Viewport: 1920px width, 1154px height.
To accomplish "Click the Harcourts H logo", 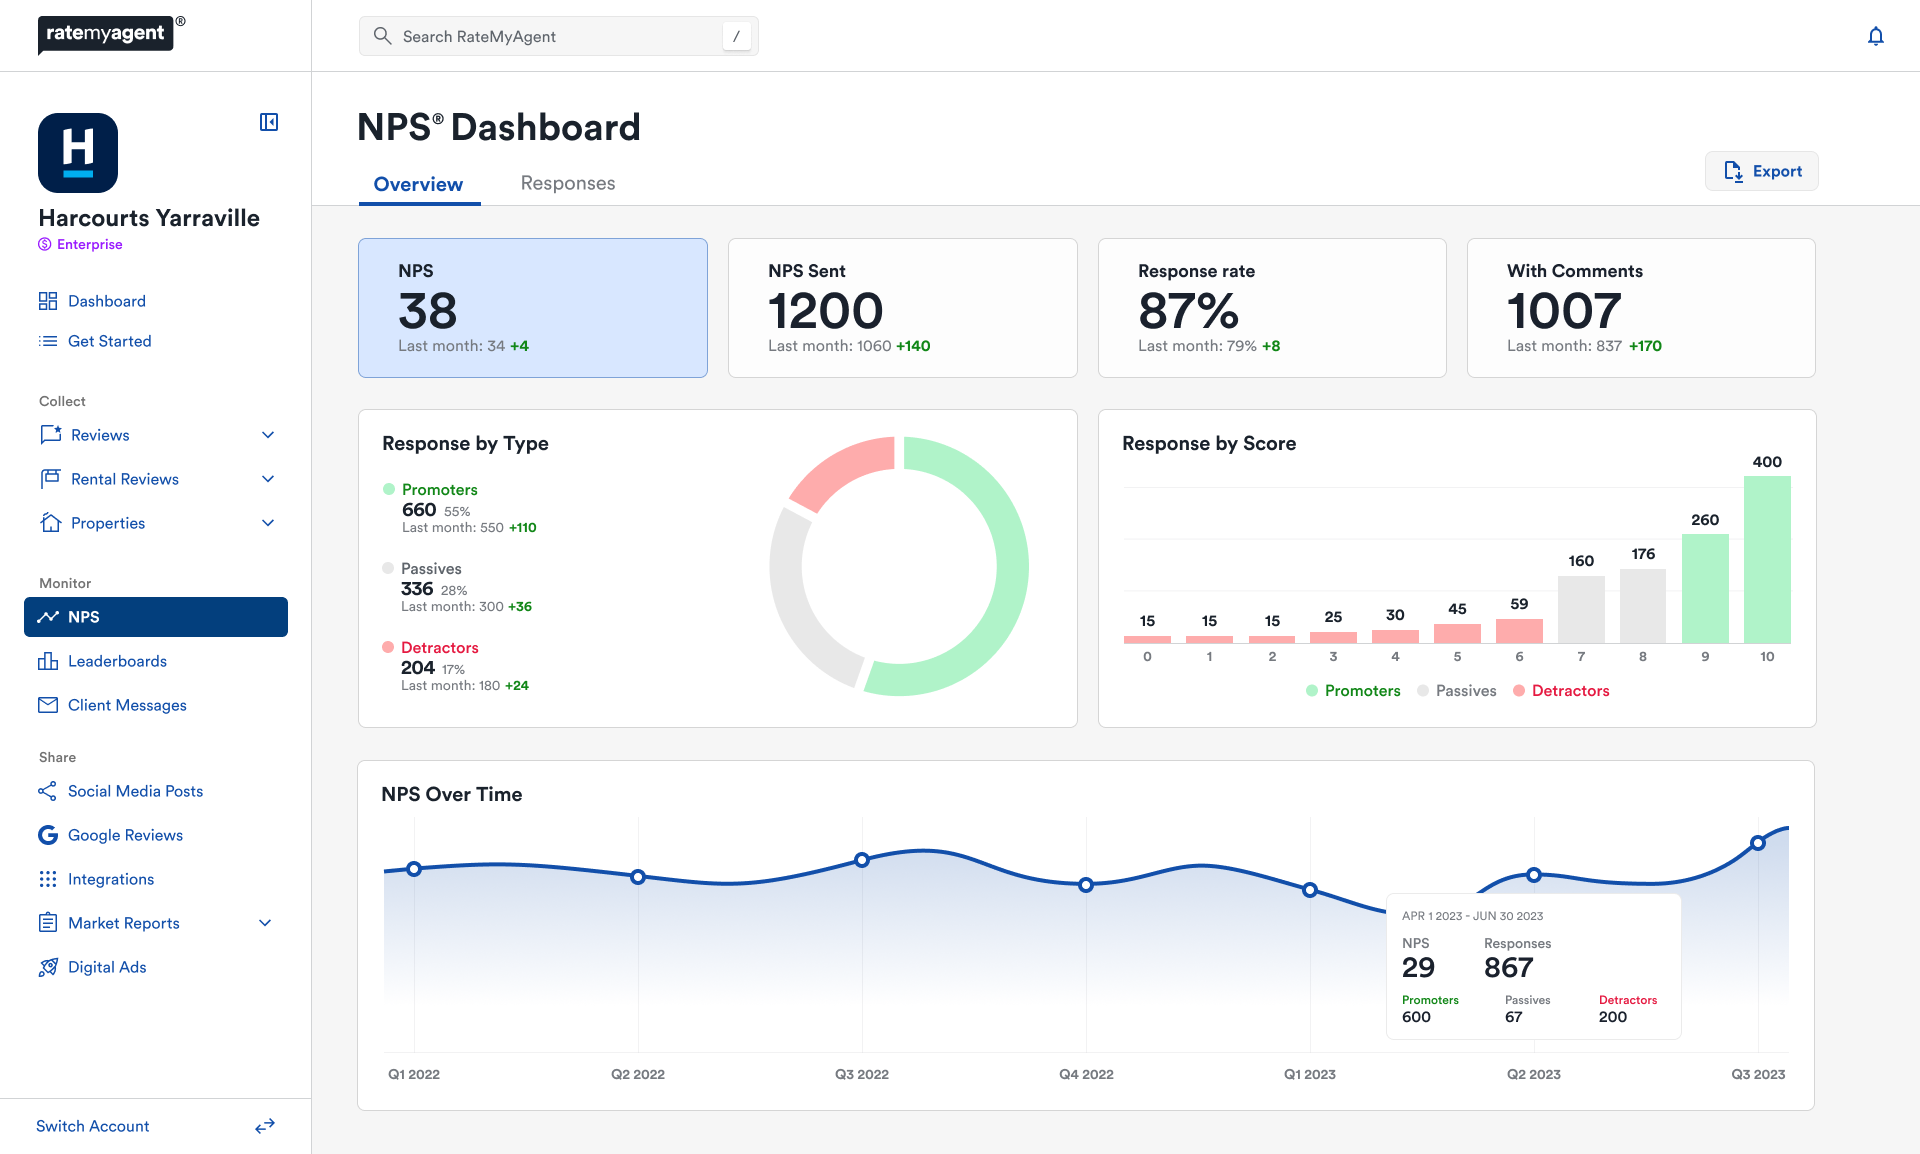I will (x=78, y=153).
